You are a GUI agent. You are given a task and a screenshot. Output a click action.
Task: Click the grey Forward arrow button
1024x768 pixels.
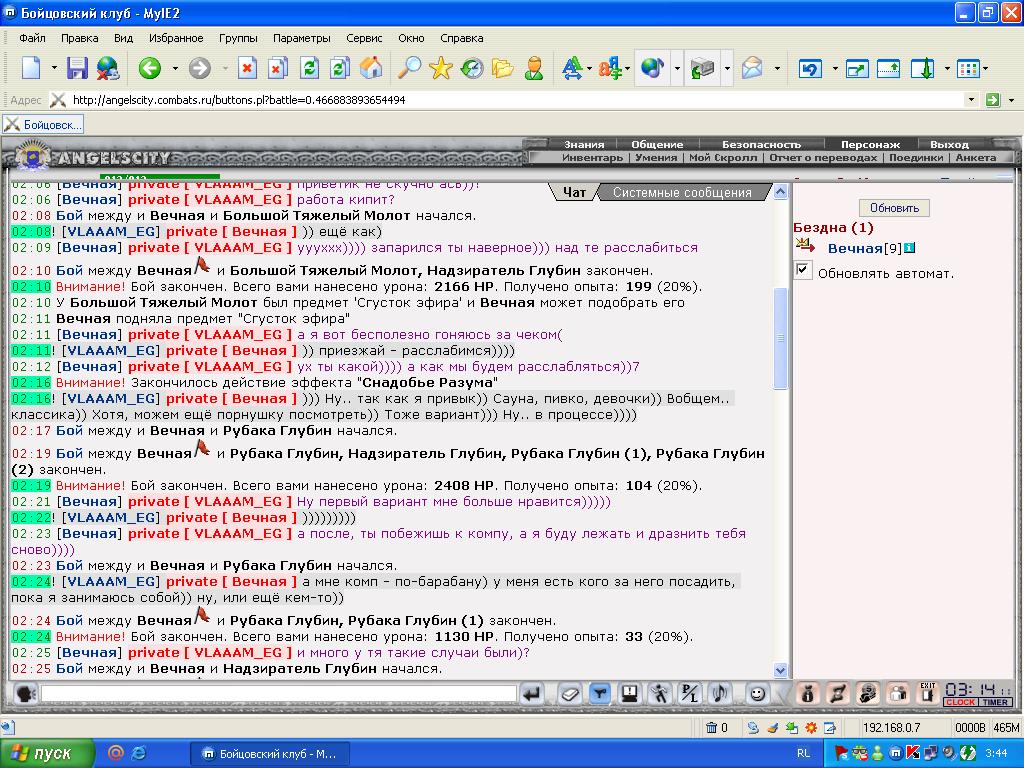(200, 67)
